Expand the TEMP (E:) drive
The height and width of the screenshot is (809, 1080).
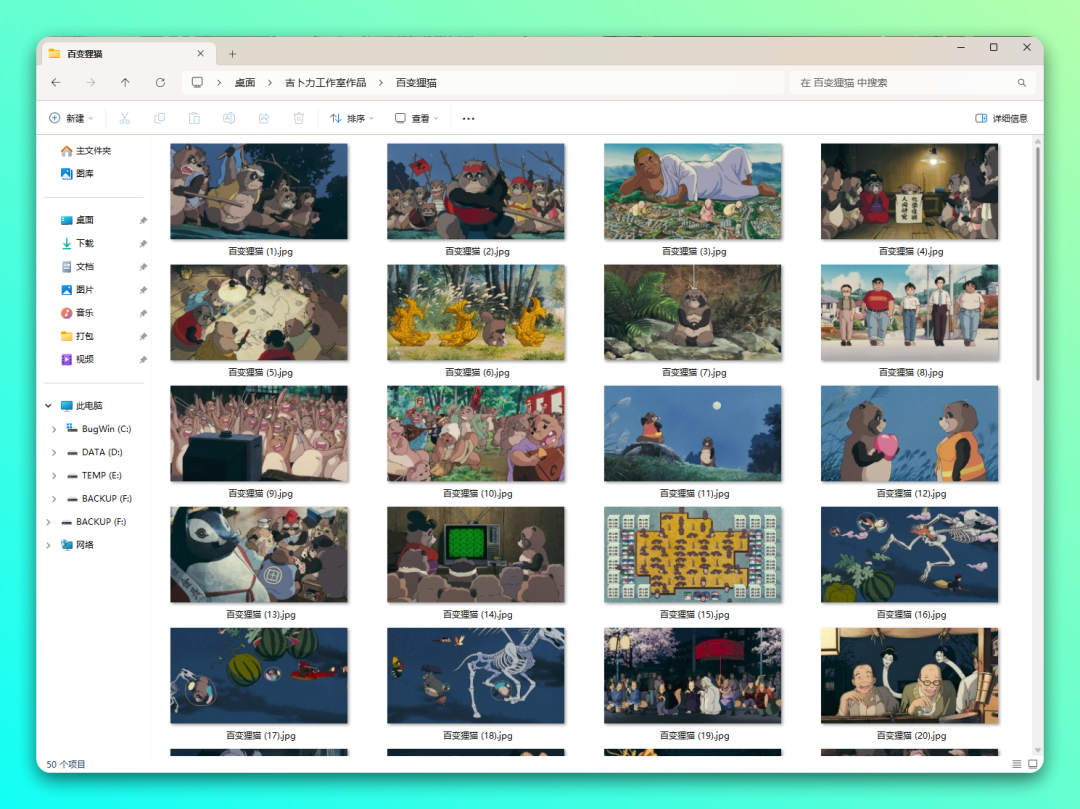tap(54, 475)
